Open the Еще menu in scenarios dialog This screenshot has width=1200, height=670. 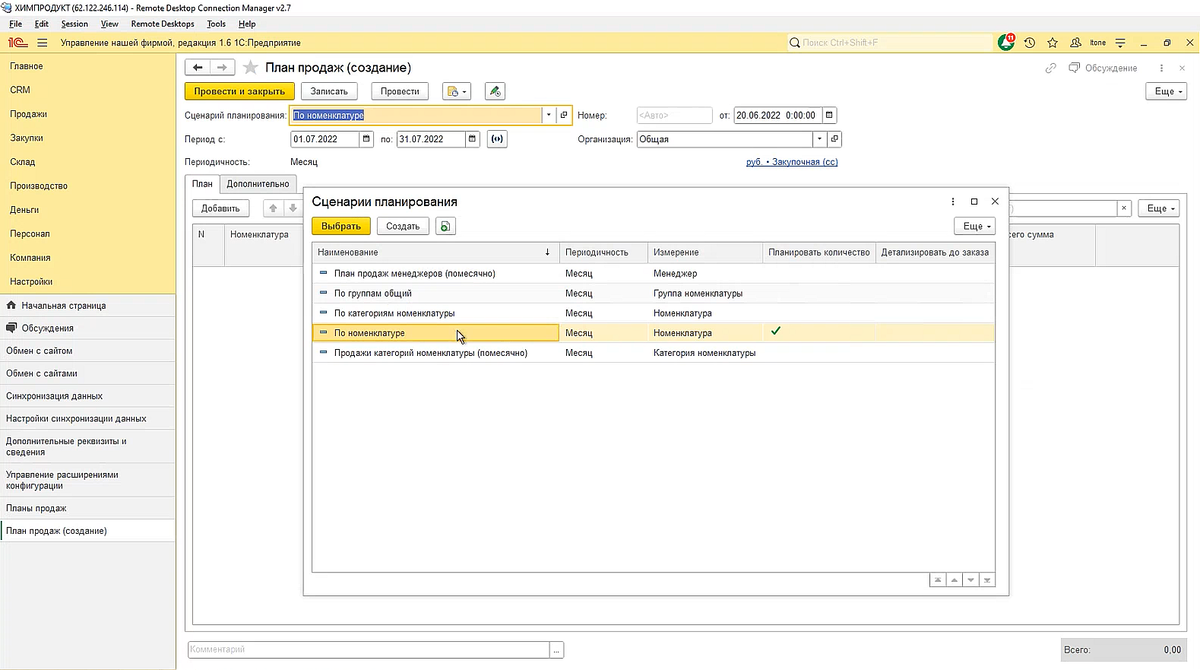974,226
